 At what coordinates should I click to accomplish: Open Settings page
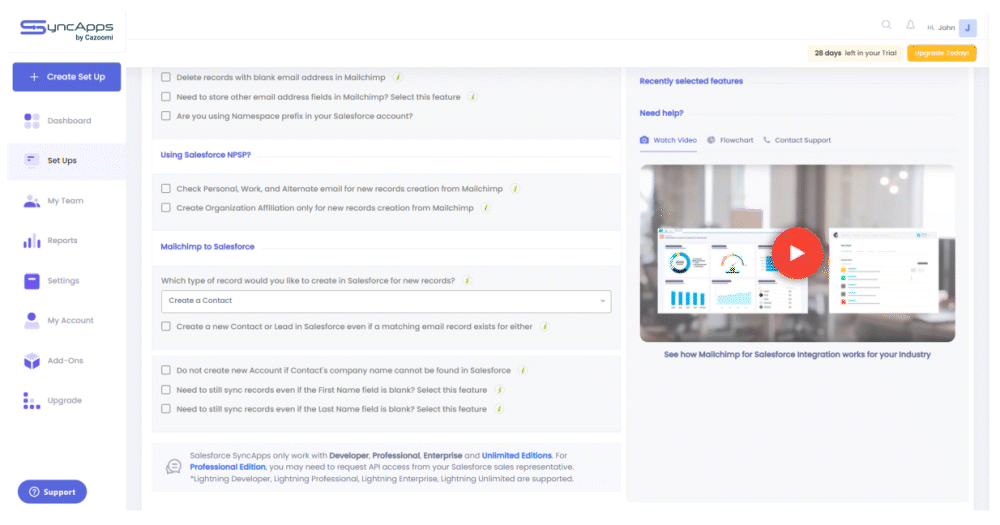click(x=63, y=281)
